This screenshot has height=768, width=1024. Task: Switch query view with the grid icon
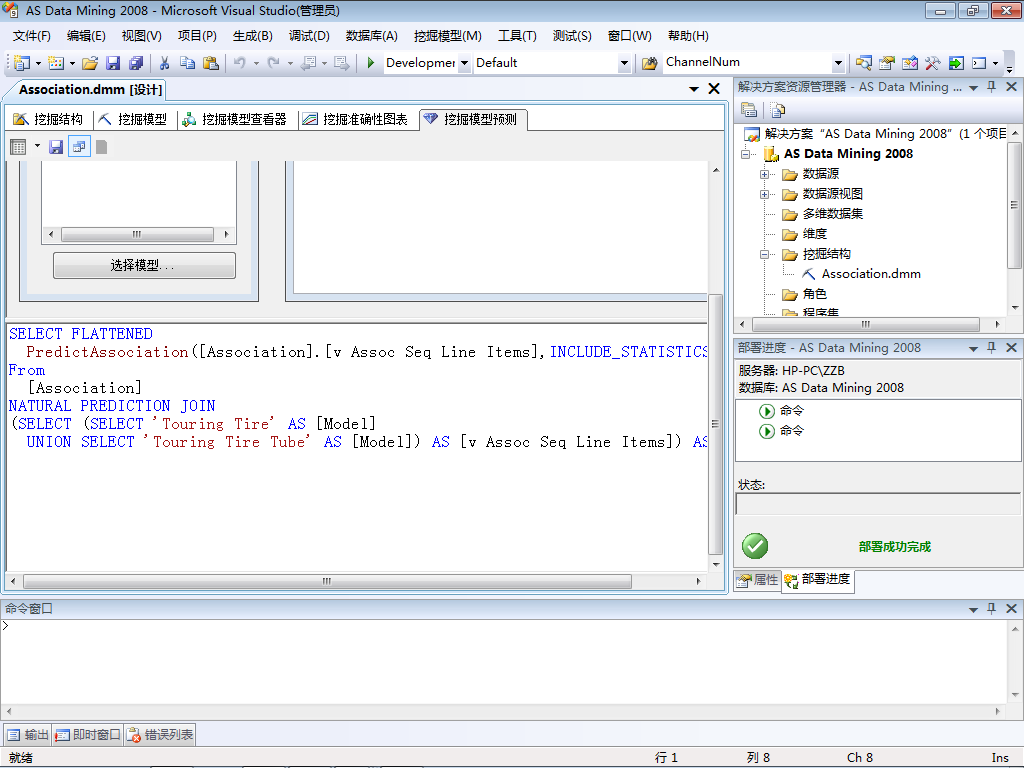tap(18, 147)
